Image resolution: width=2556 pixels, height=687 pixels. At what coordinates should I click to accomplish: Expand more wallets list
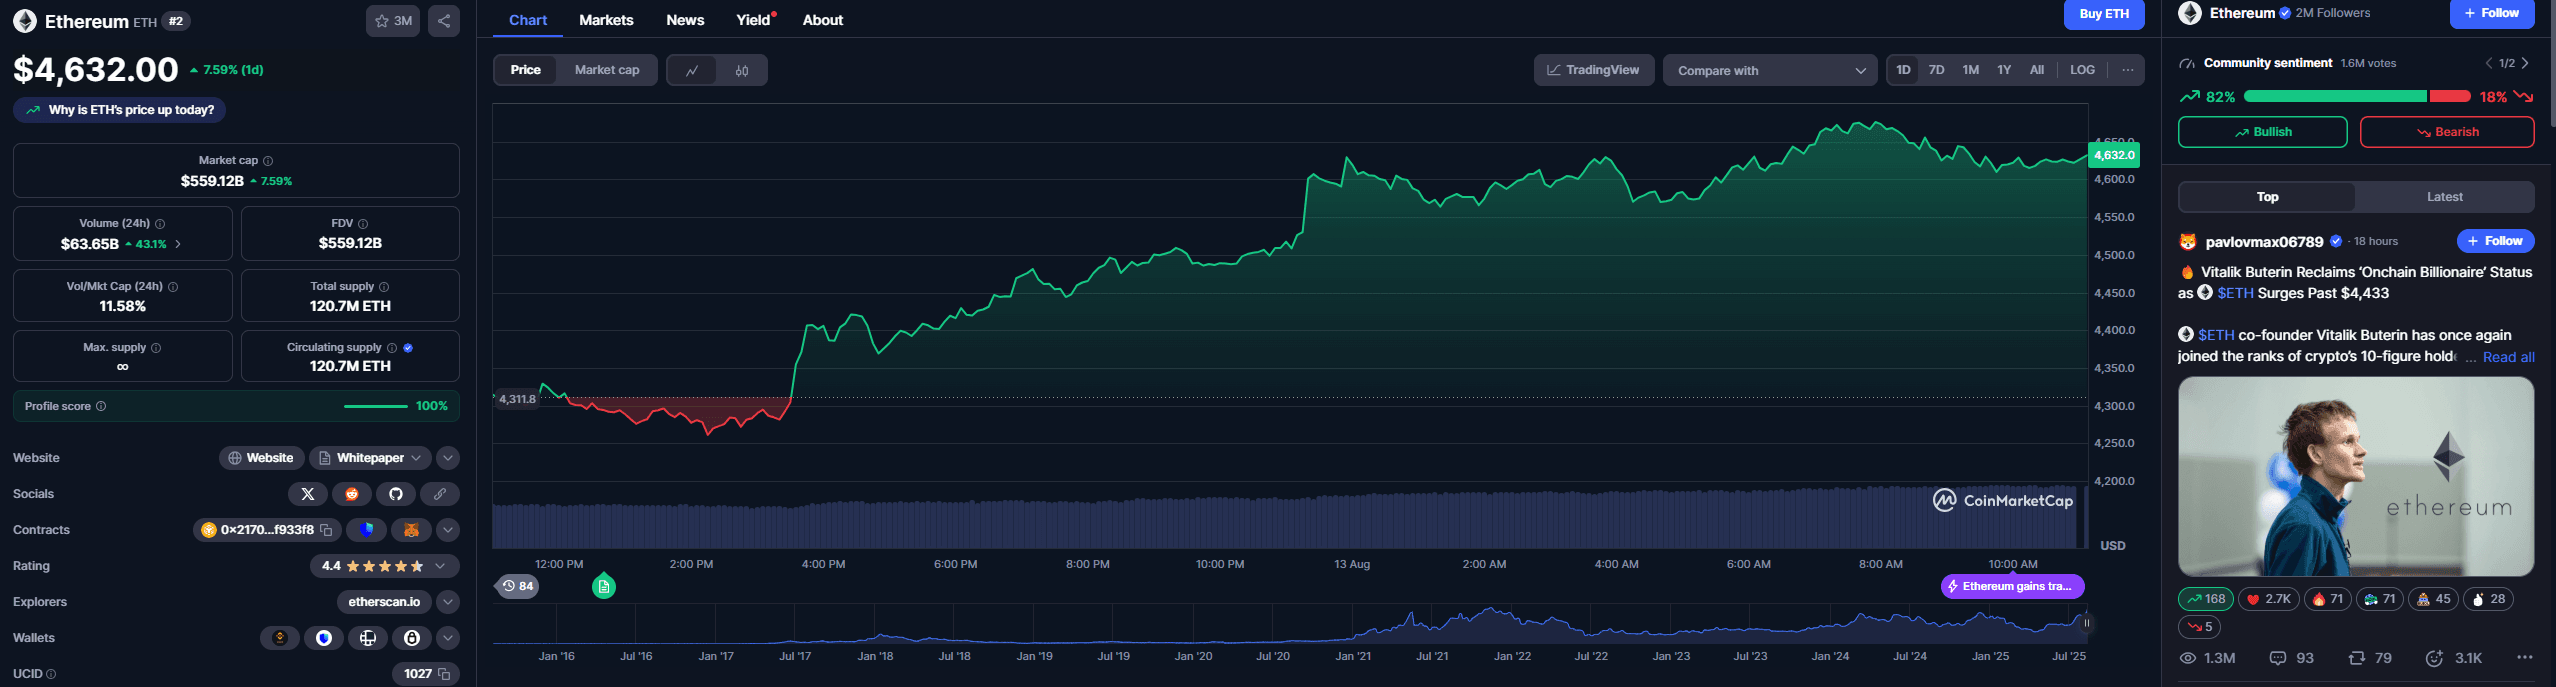click(x=448, y=638)
